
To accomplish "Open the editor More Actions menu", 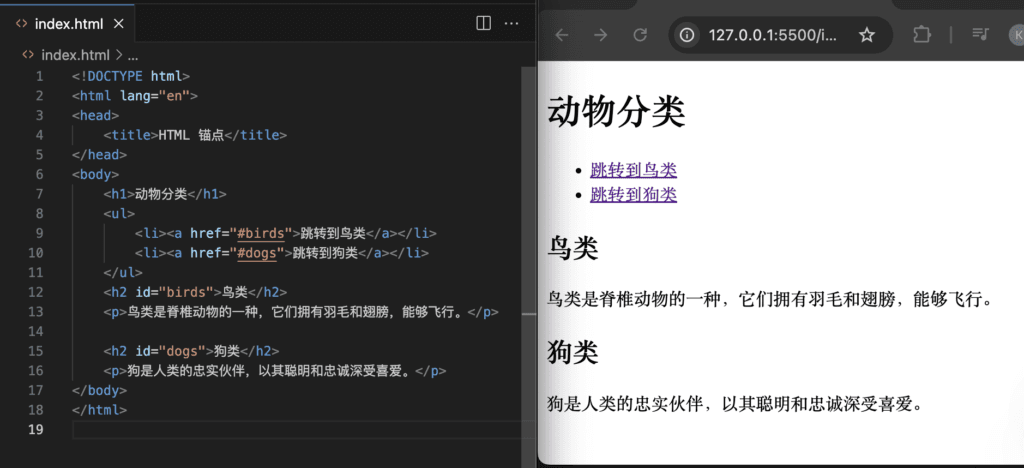I will 511,23.
